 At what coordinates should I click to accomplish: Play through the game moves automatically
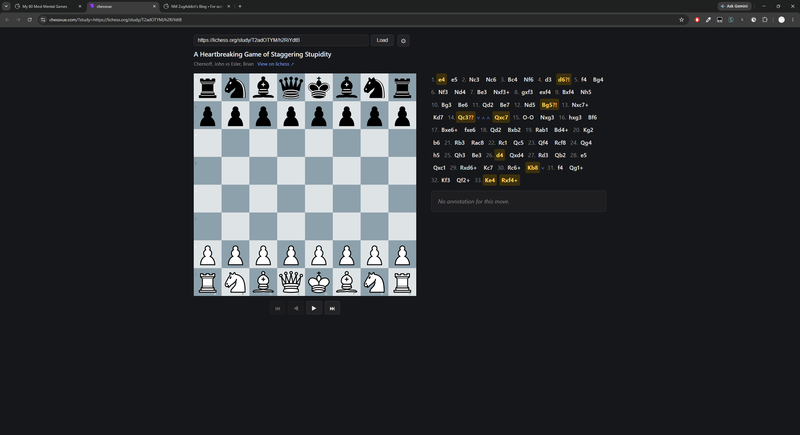tap(314, 308)
